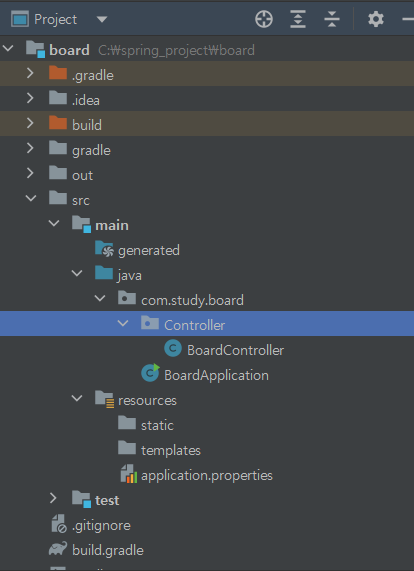Collapse the com.study.board package chevron
This screenshot has height=571, width=414.
[x=100, y=298]
